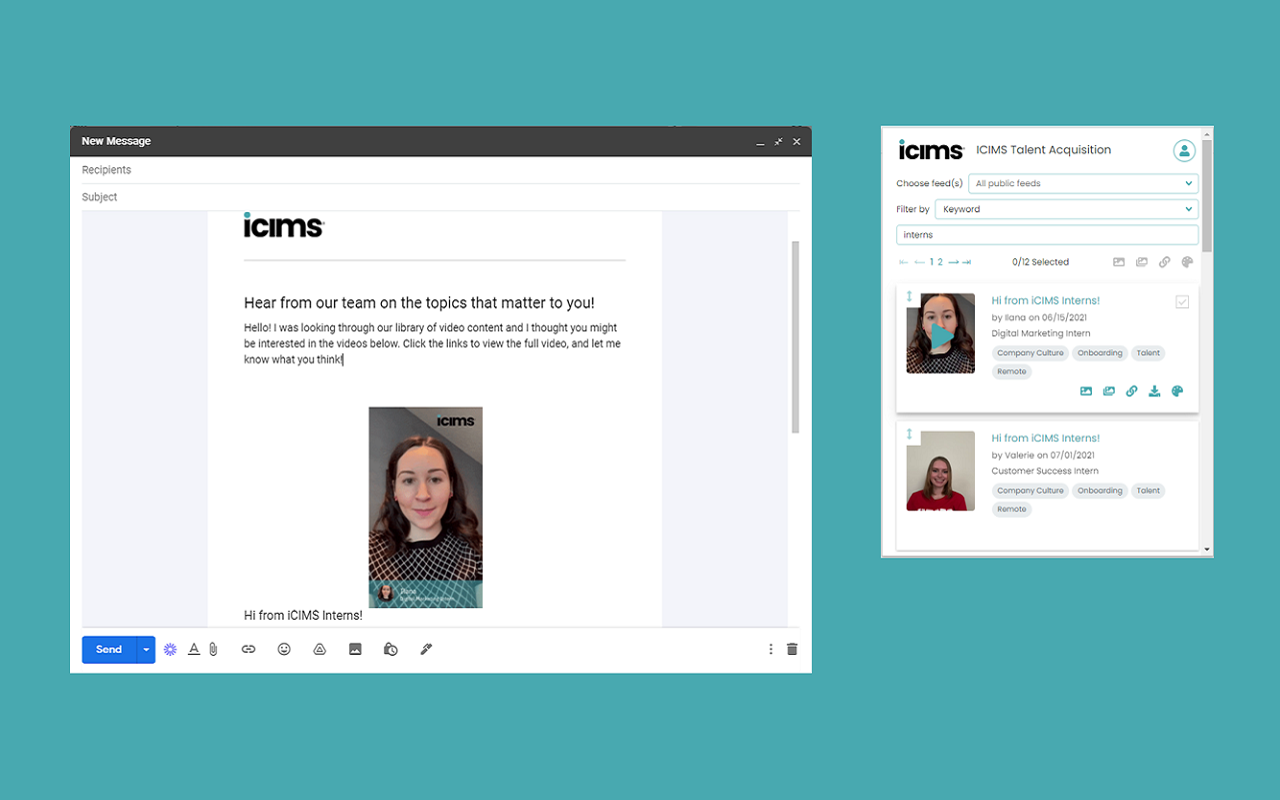Jump to last page of results
1280x800 pixels.
coord(967,262)
